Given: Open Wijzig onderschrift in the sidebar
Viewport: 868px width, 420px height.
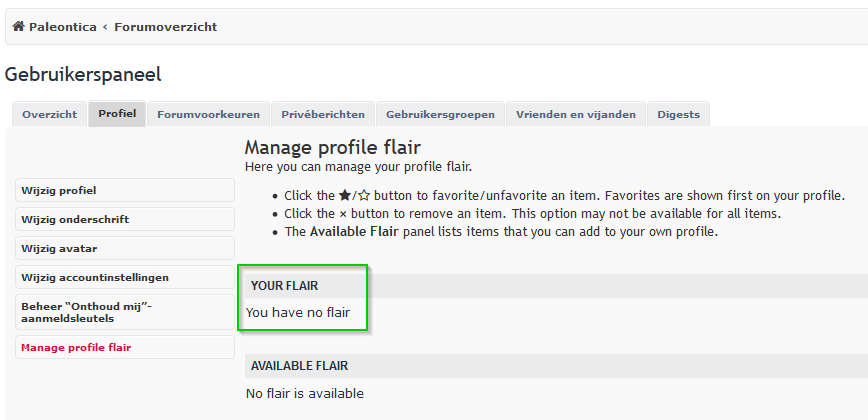Looking at the screenshot, I should (75, 219).
